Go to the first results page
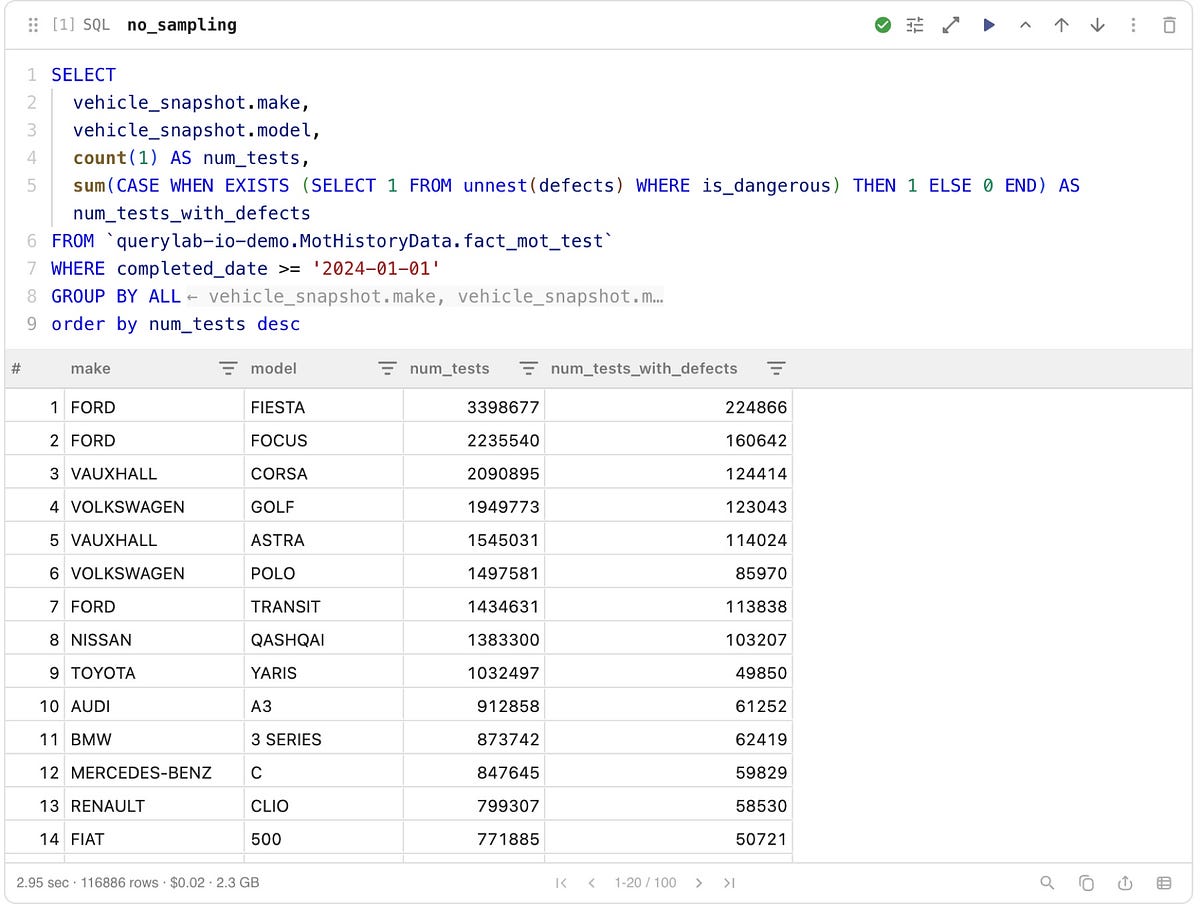Viewport: 1200px width, 908px height. (561, 883)
